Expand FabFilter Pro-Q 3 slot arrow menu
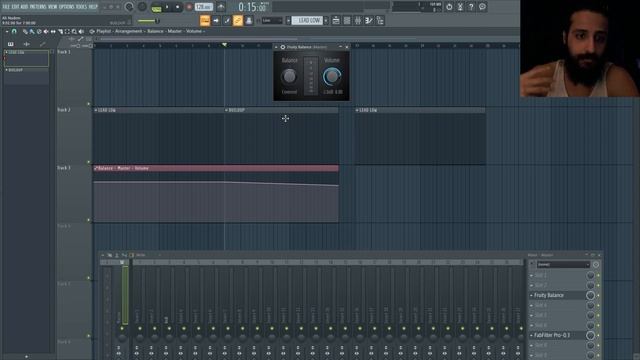This screenshot has height=360, width=640. [x=531, y=336]
